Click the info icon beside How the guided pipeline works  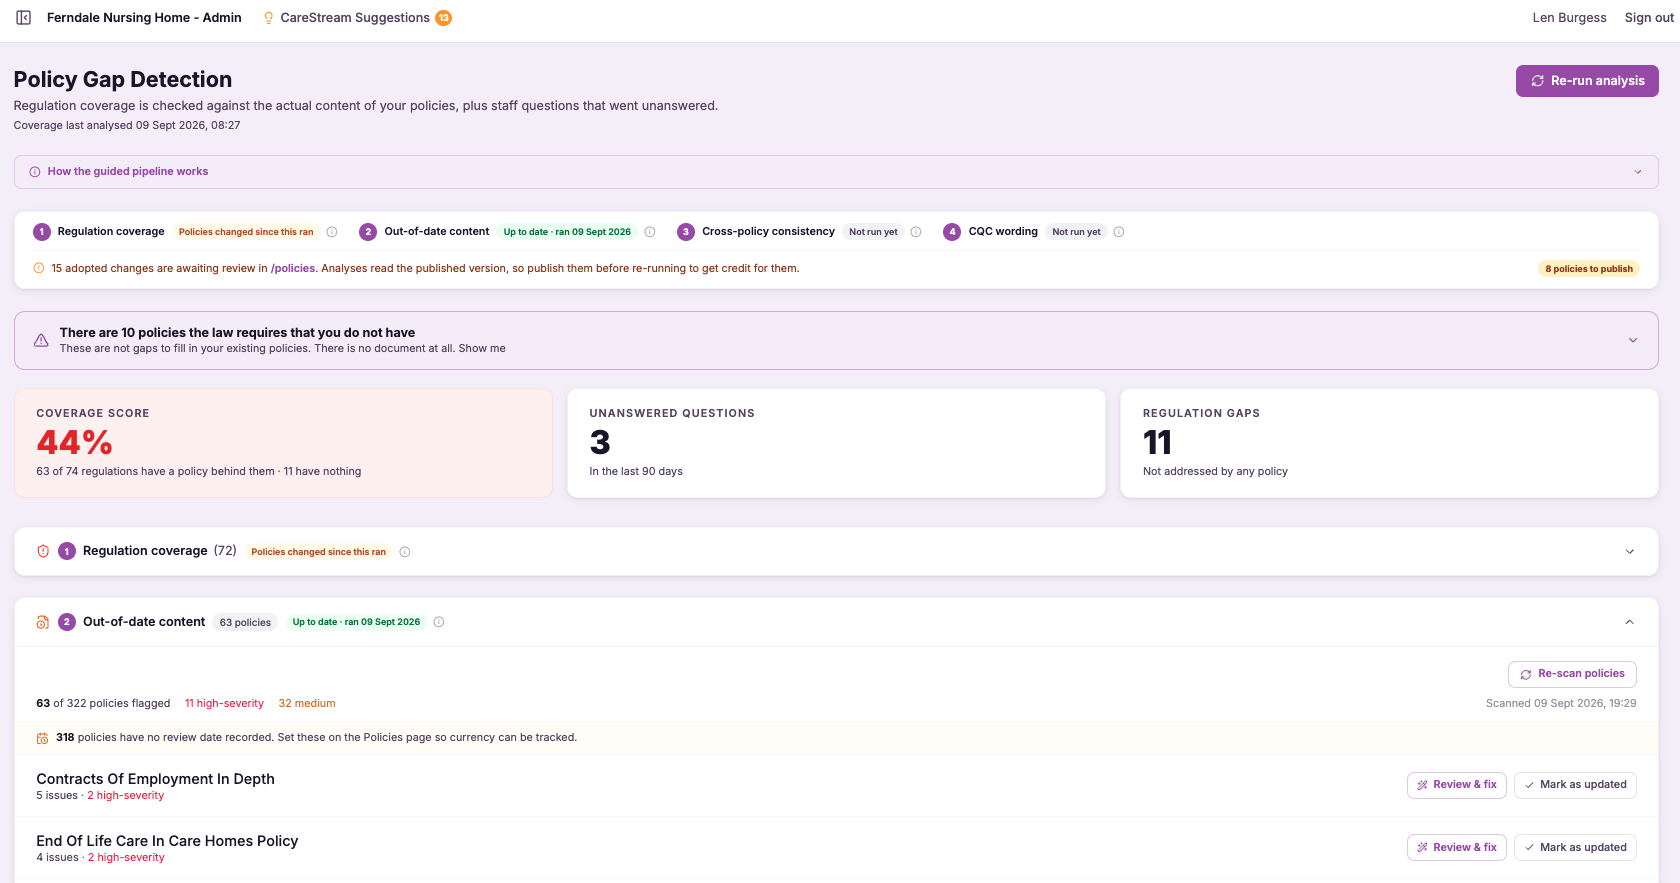tap(35, 172)
